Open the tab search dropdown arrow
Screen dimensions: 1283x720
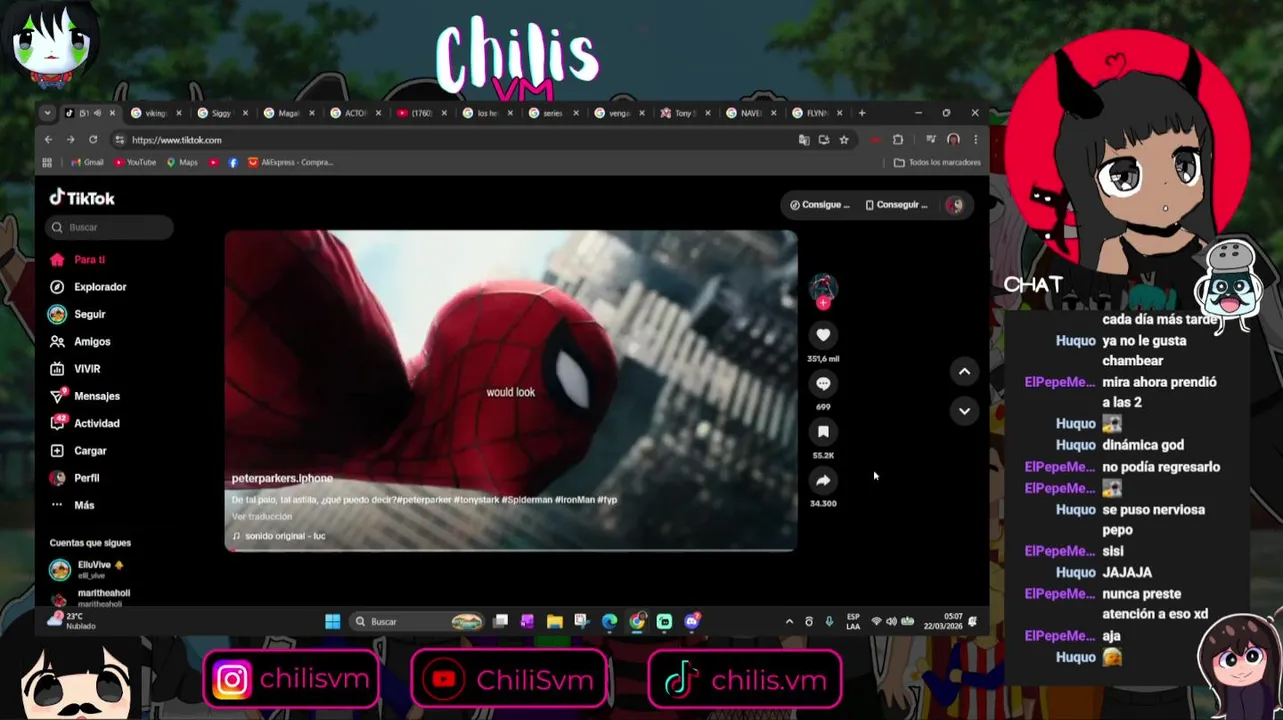(48, 113)
